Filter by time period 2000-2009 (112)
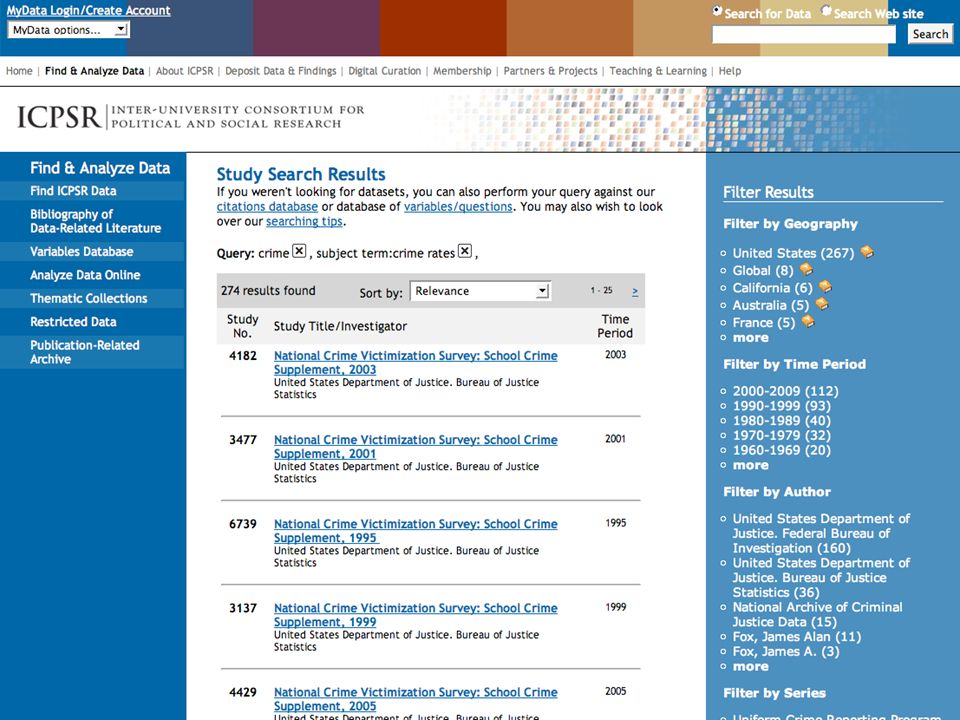Viewport: 960px width, 720px height. (786, 391)
